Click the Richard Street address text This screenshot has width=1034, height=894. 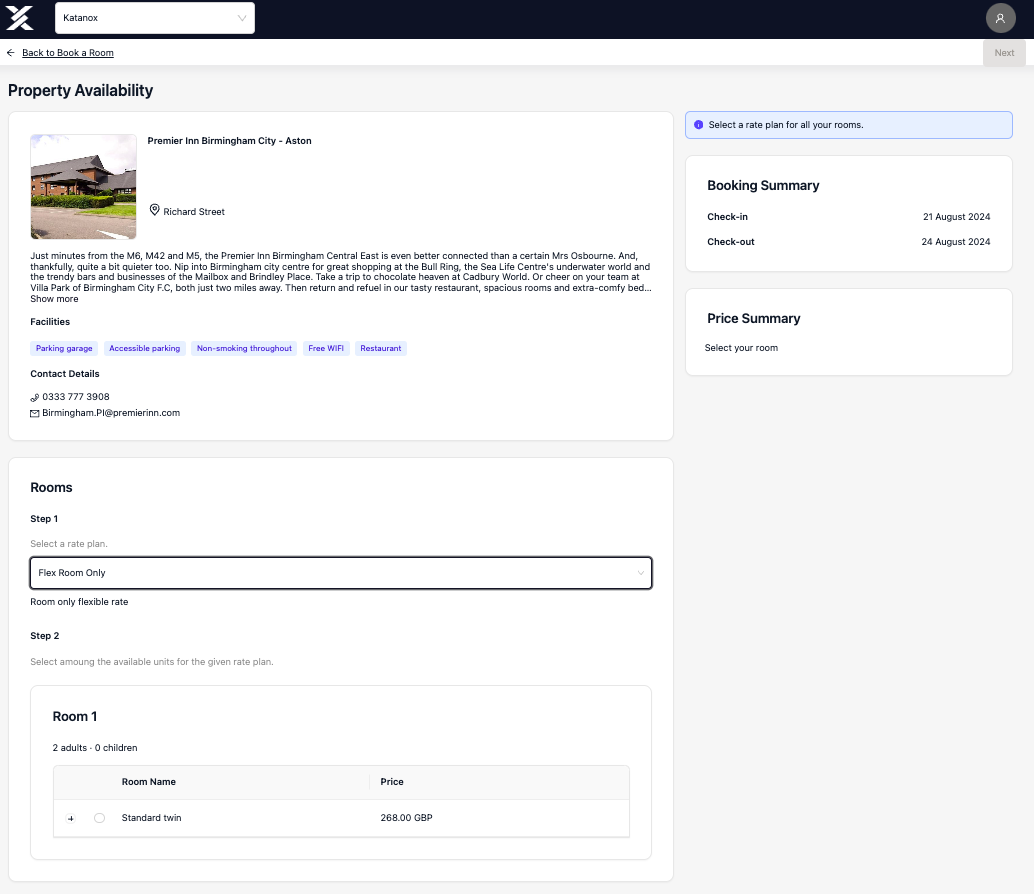pos(194,212)
